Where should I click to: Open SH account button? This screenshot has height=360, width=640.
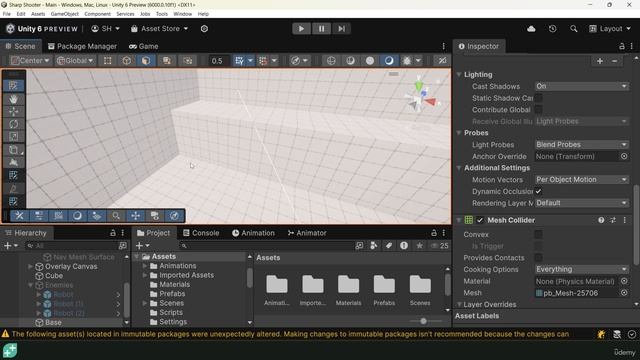tap(105, 29)
